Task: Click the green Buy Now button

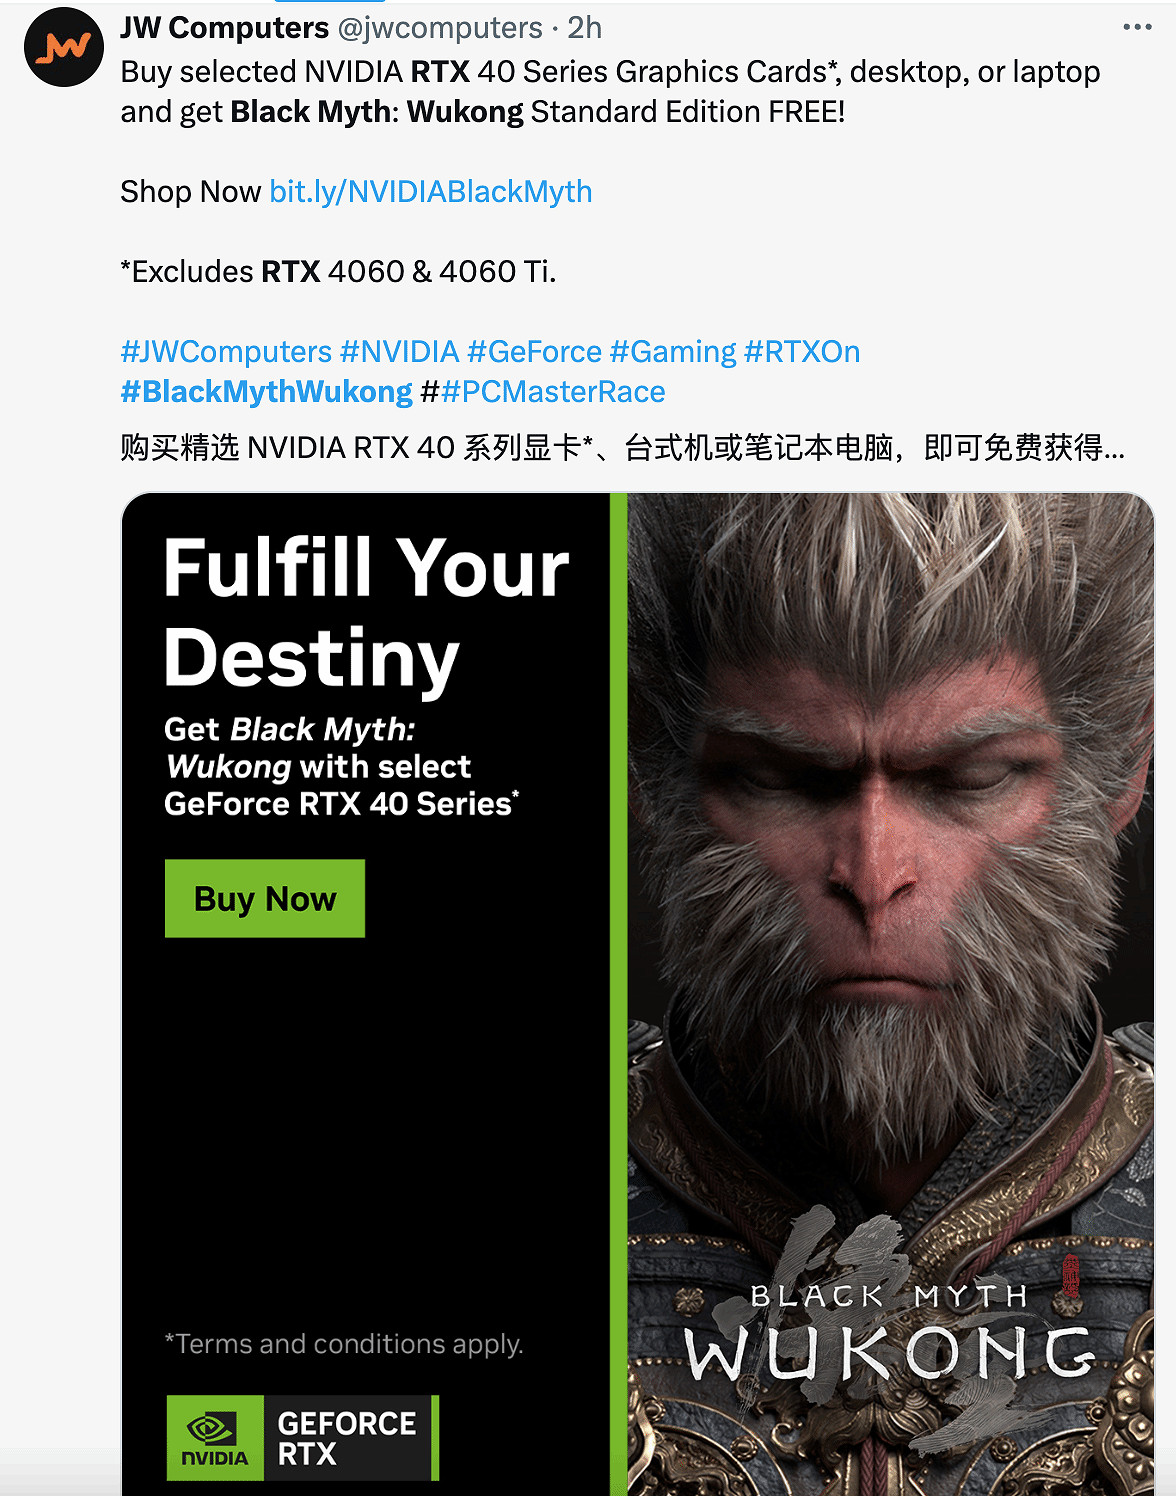Action: point(265,898)
